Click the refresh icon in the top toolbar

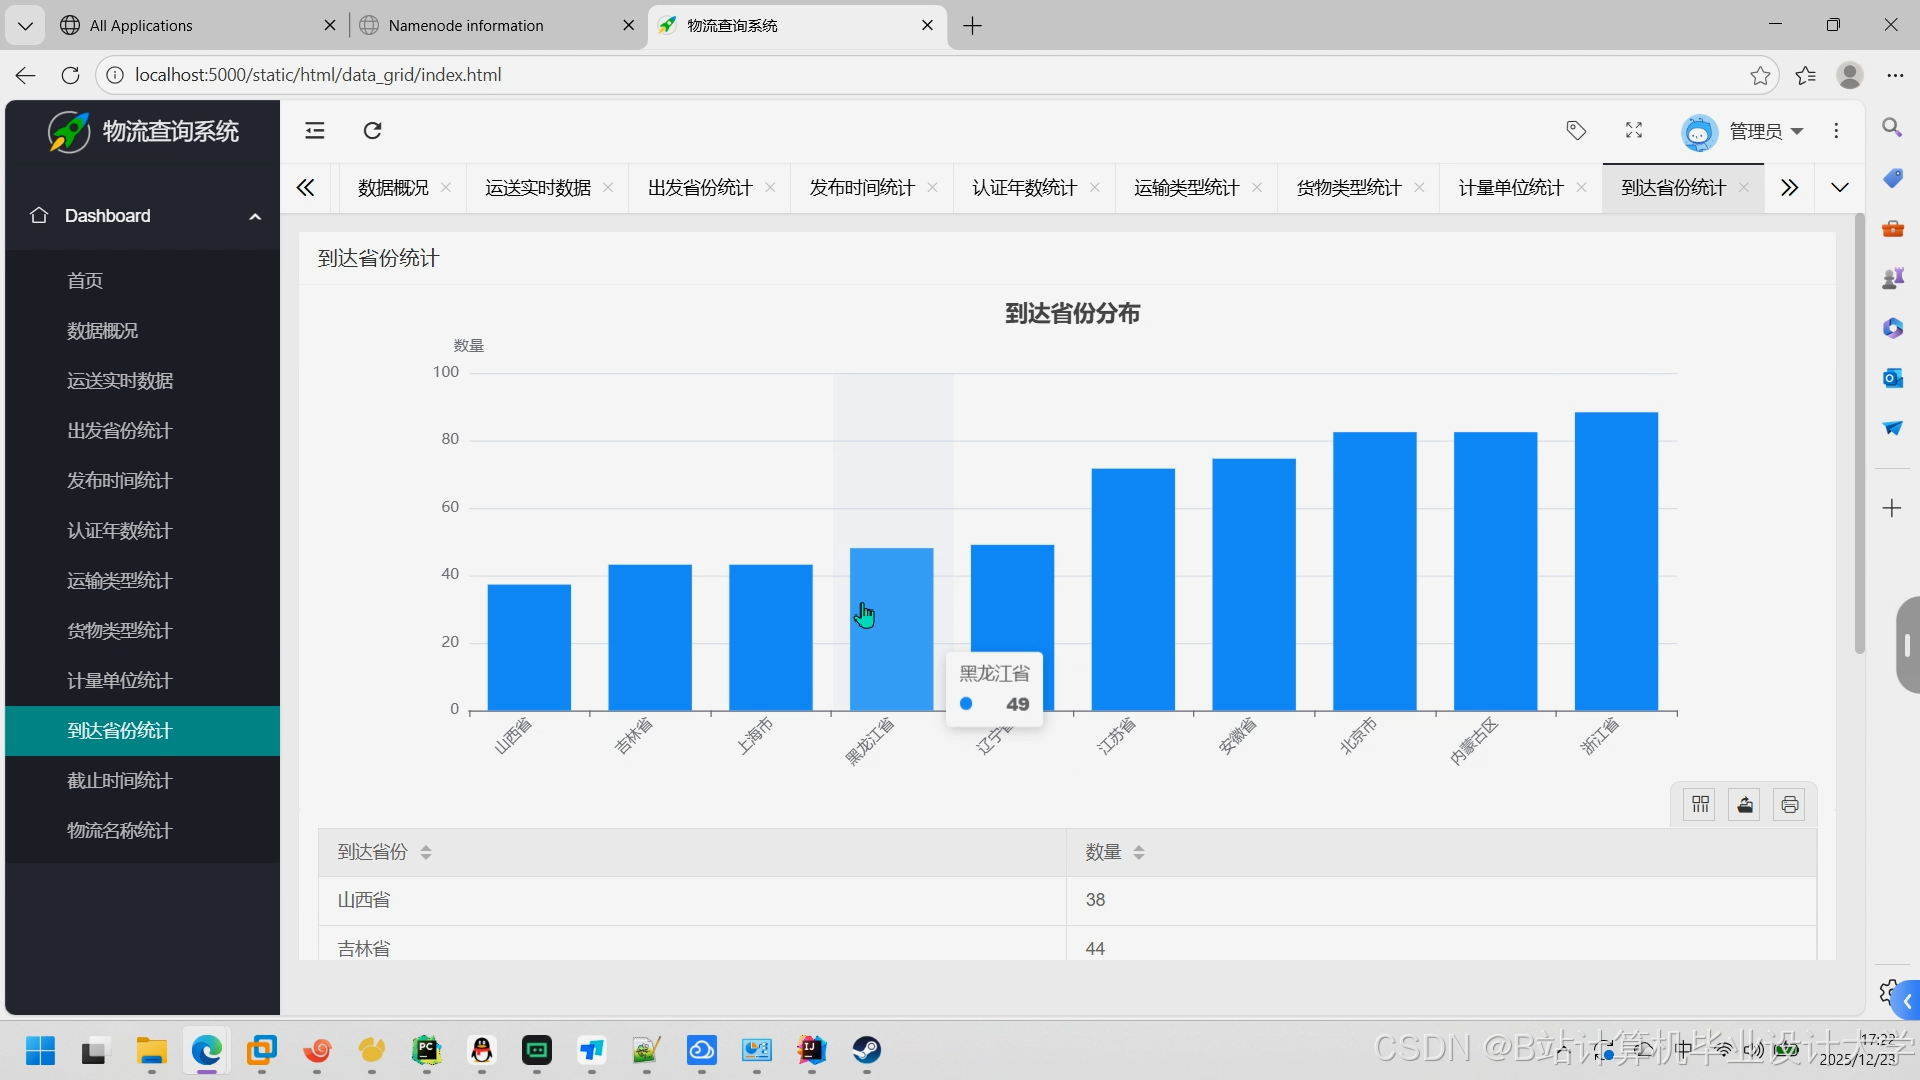click(372, 131)
